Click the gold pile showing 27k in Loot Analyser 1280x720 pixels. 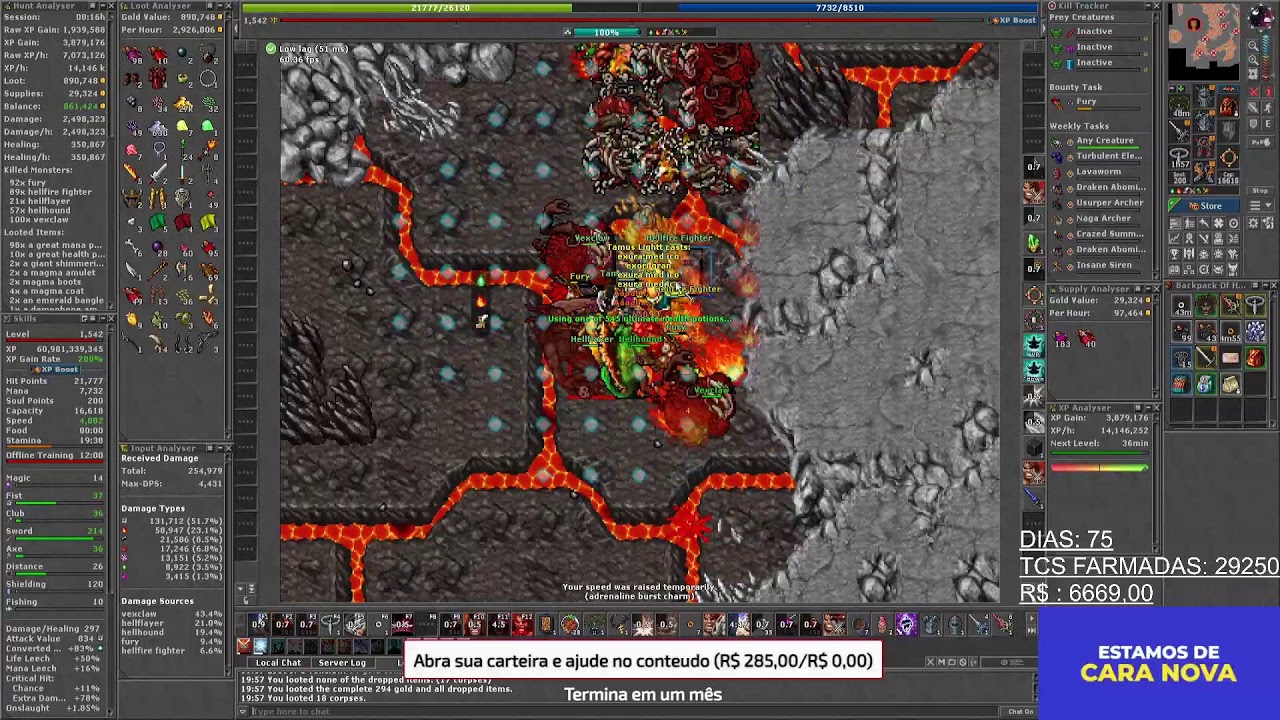182,104
